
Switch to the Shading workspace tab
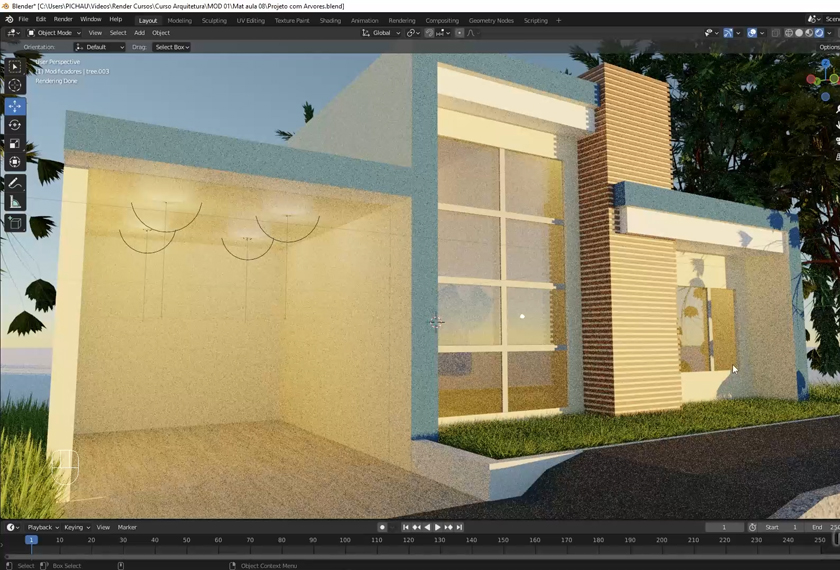click(330, 20)
